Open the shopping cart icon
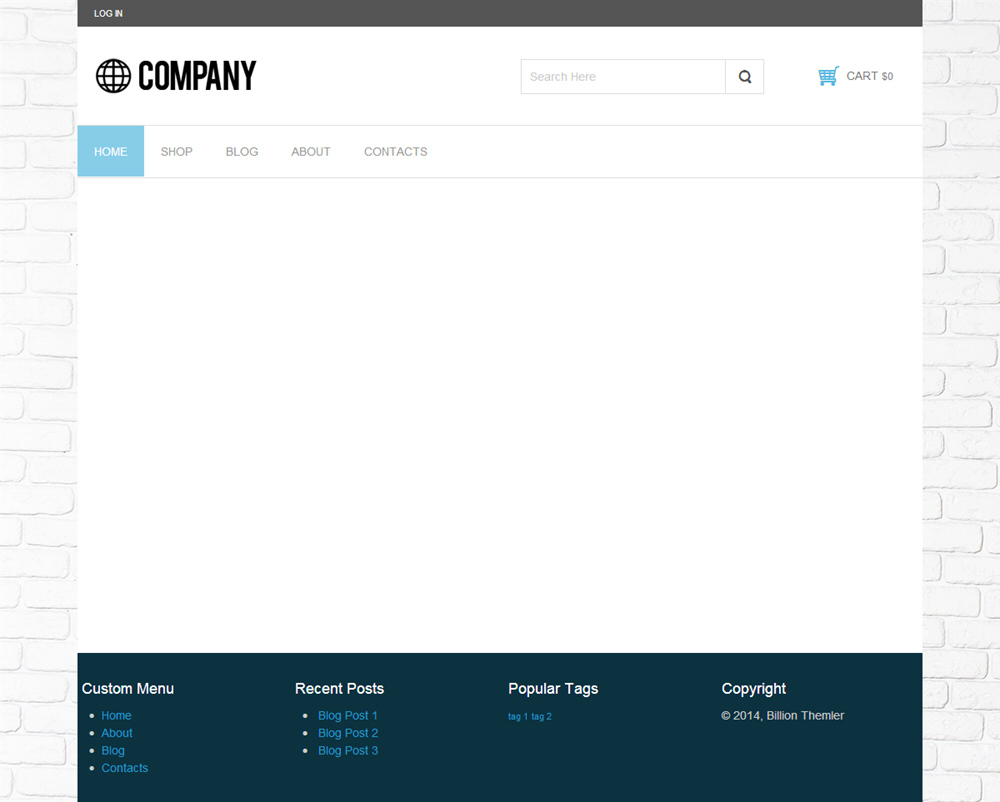 pos(828,76)
